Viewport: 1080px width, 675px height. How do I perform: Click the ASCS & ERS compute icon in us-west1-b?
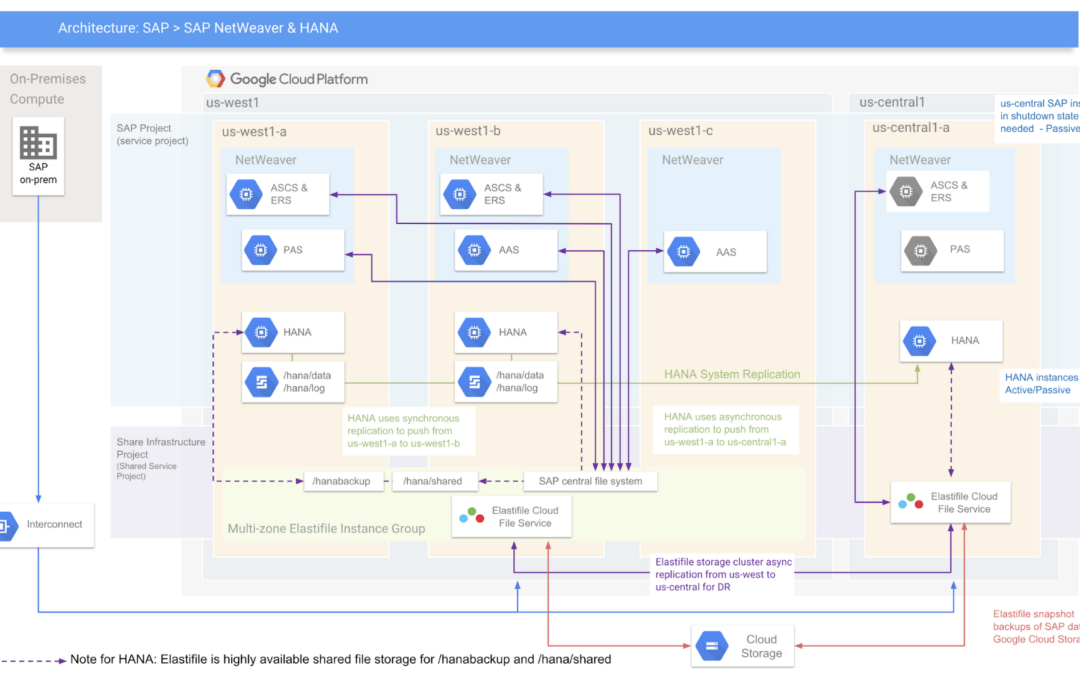pos(460,194)
